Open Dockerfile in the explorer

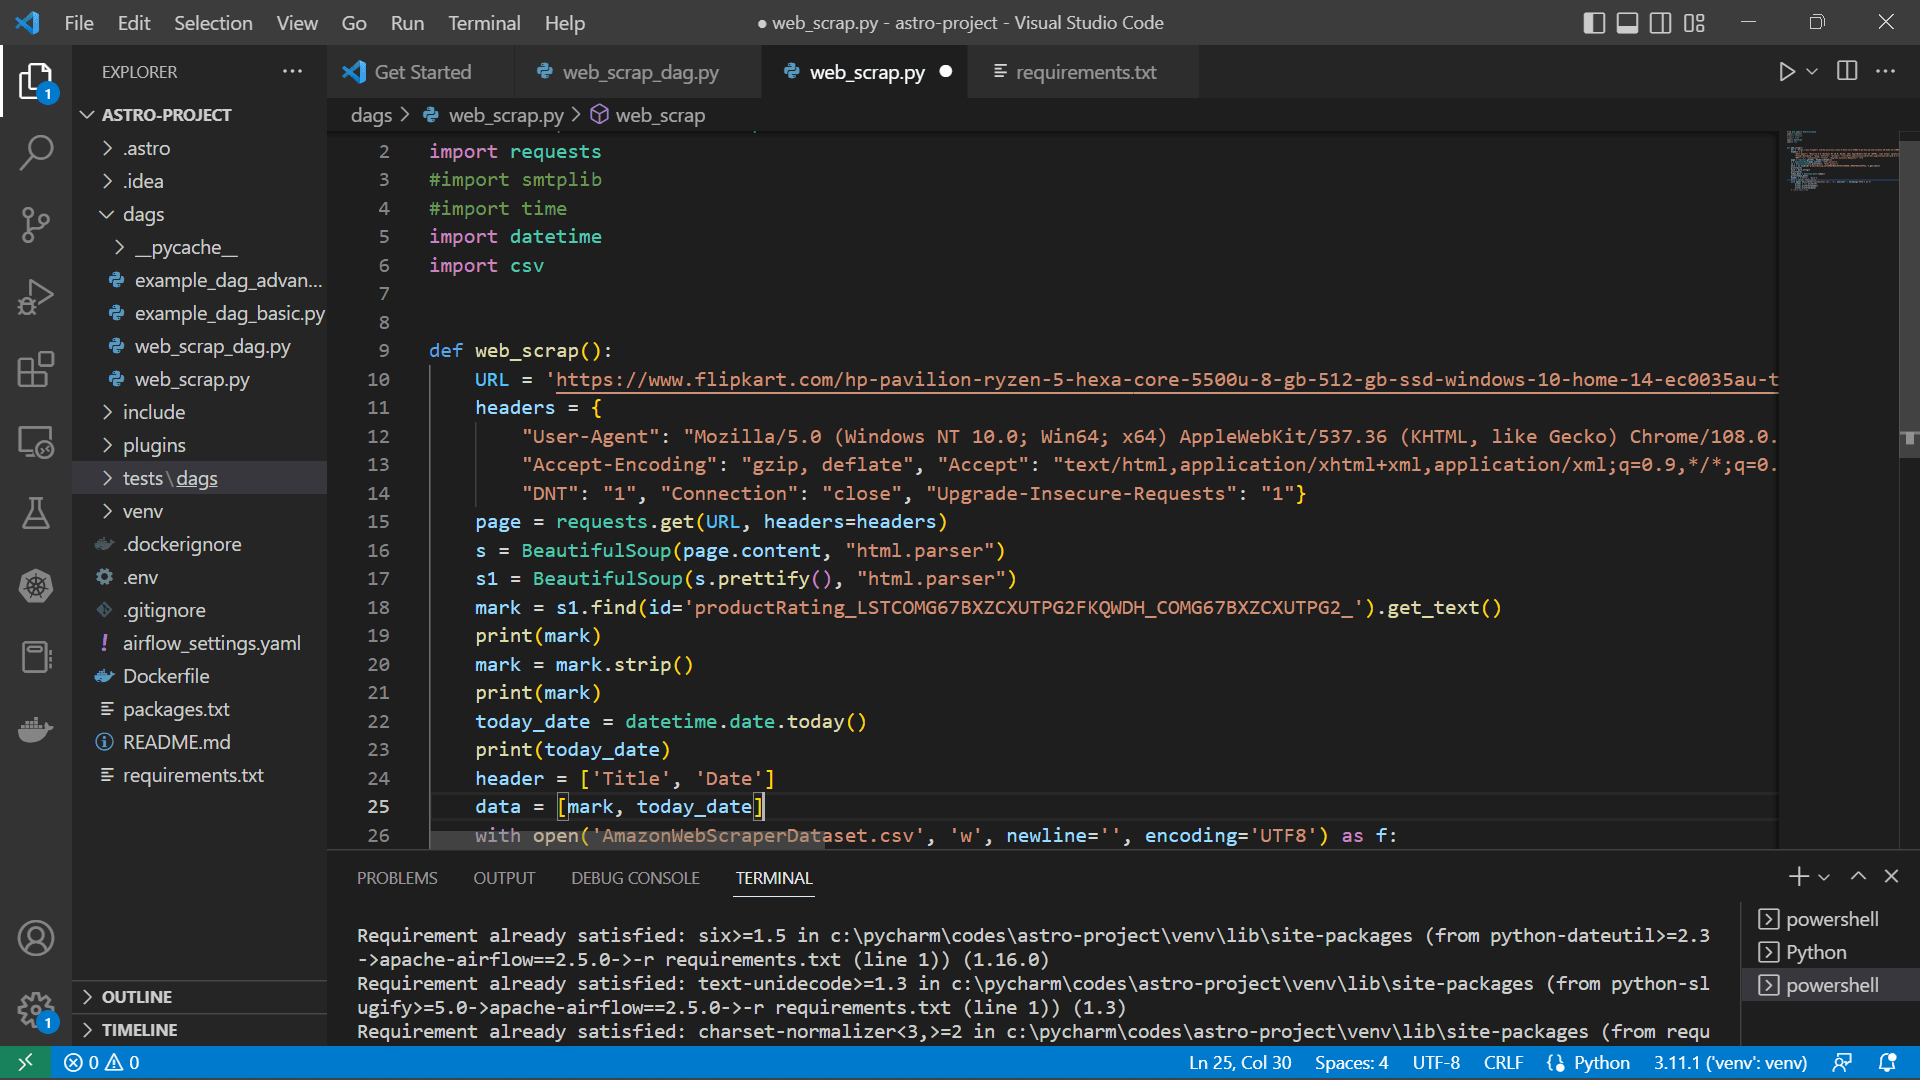click(166, 676)
